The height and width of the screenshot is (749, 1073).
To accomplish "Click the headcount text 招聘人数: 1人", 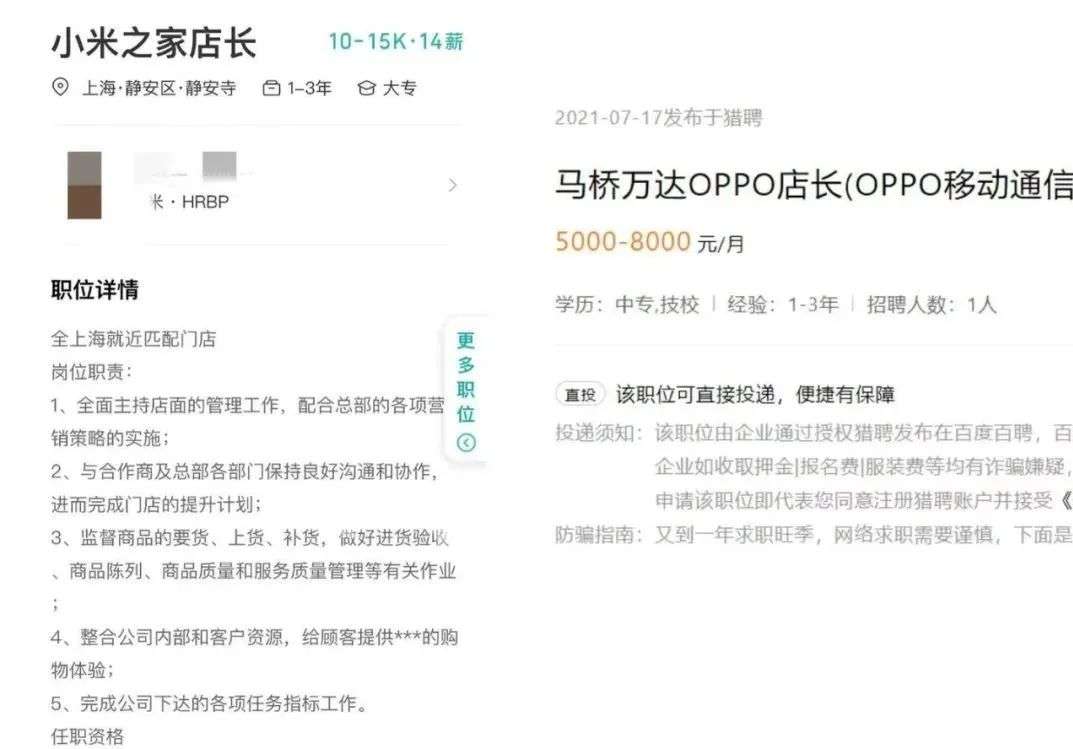I will (x=931, y=304).
